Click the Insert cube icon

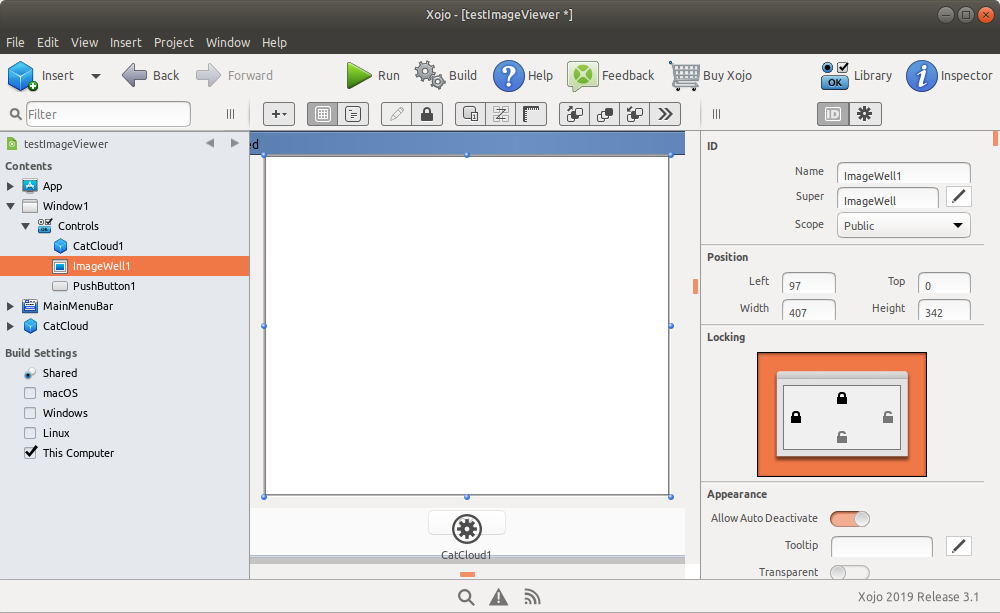coord(22,76)
